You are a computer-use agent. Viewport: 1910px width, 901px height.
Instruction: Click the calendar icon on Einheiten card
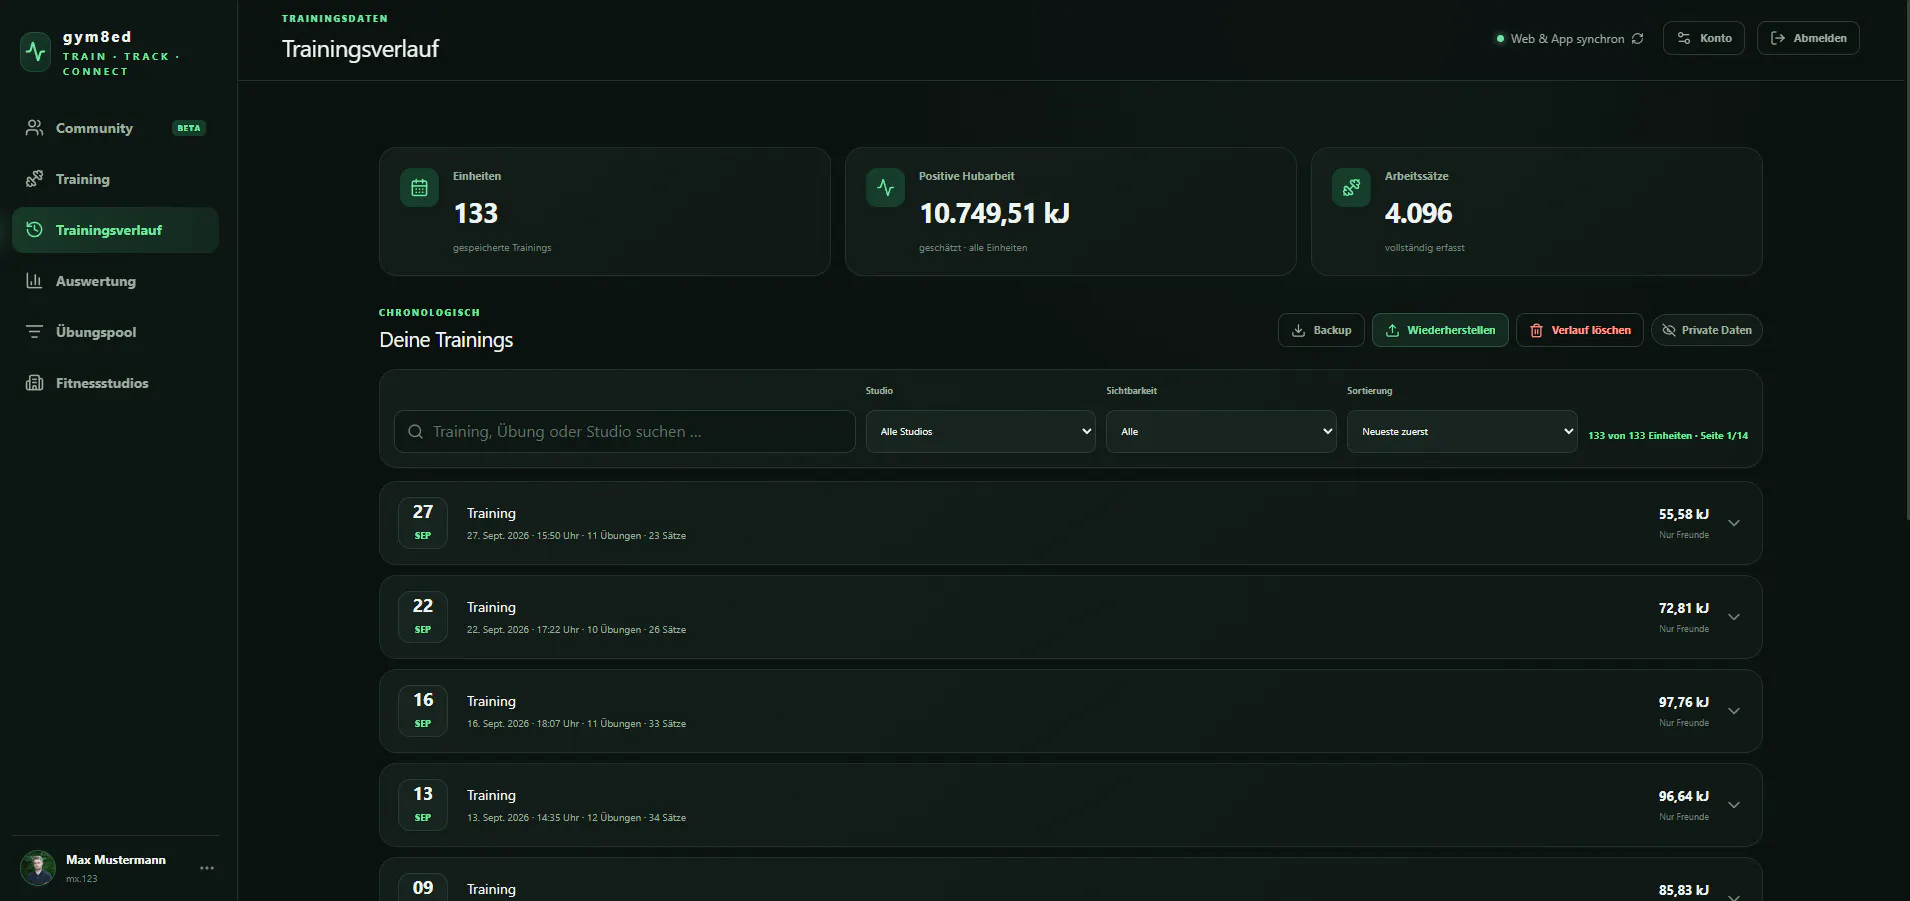pos(419,188)
